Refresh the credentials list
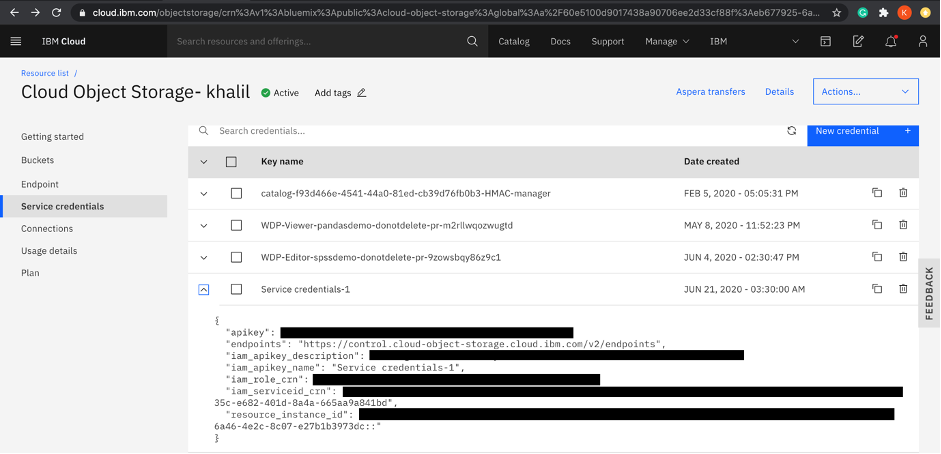The image size is (941, 454). tap(792, 131)
